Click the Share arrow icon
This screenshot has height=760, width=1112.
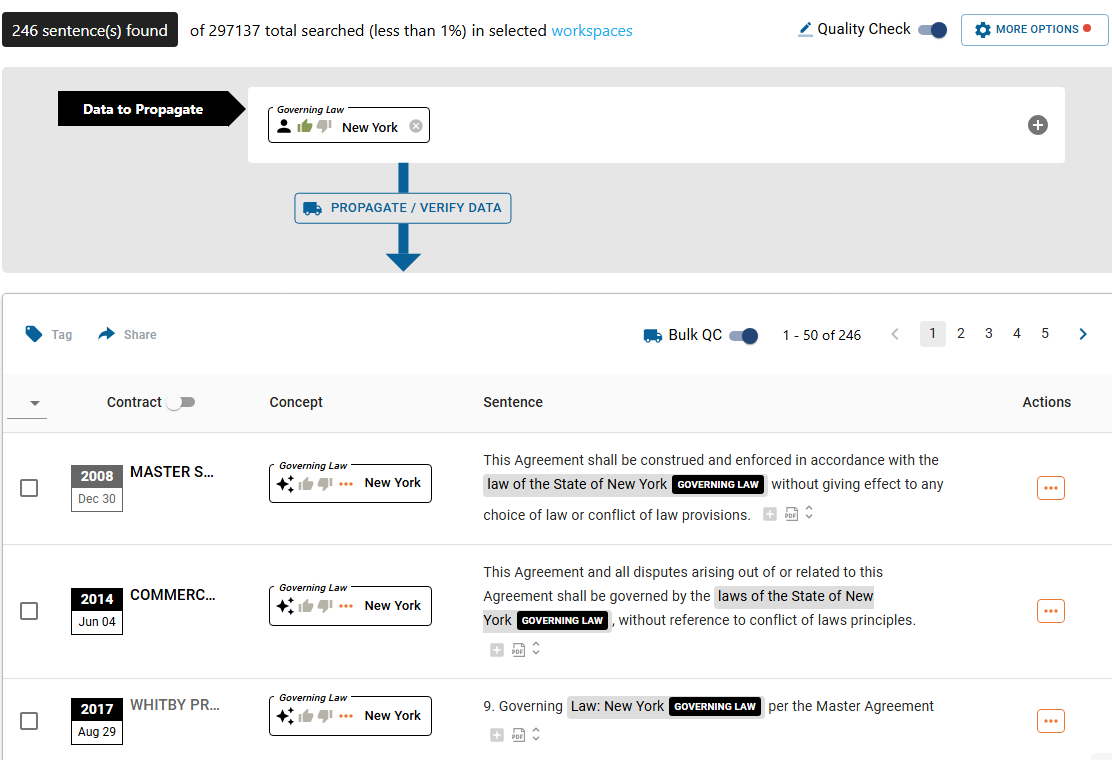coord(107,334)
